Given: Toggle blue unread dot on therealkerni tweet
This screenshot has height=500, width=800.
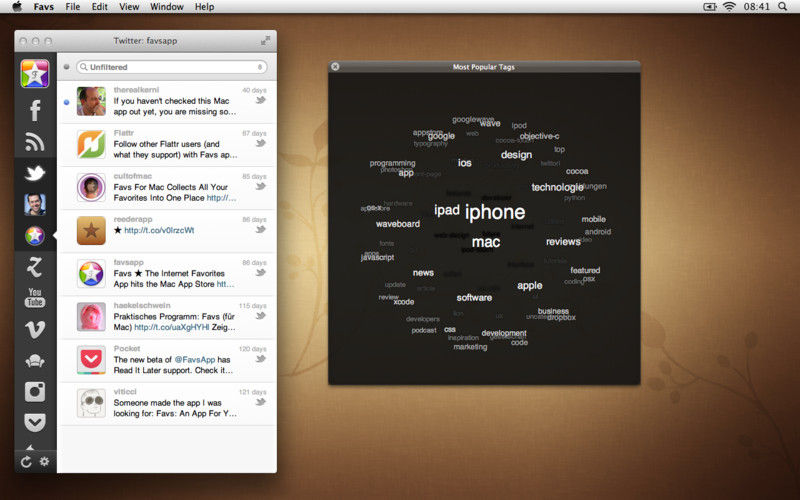Looking at the screenshot, I should pyautogui.click(x=66, y=102).
